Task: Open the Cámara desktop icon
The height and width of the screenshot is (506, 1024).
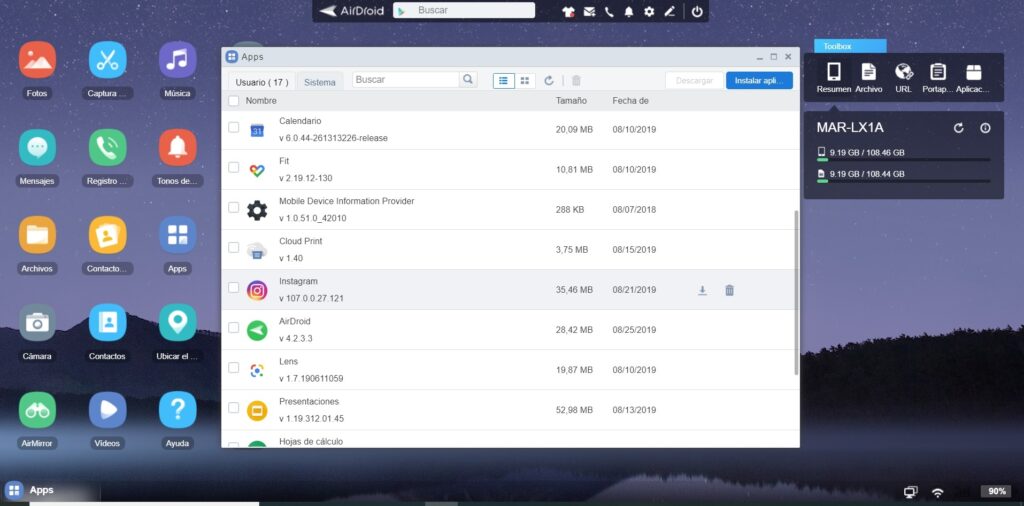Action: 37,323
